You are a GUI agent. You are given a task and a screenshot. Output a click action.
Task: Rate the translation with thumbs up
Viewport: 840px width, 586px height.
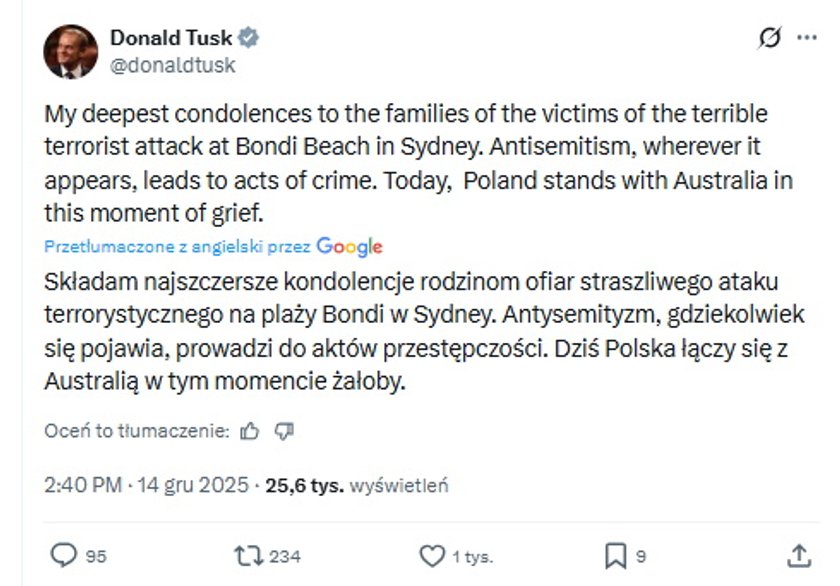[250, 431]
